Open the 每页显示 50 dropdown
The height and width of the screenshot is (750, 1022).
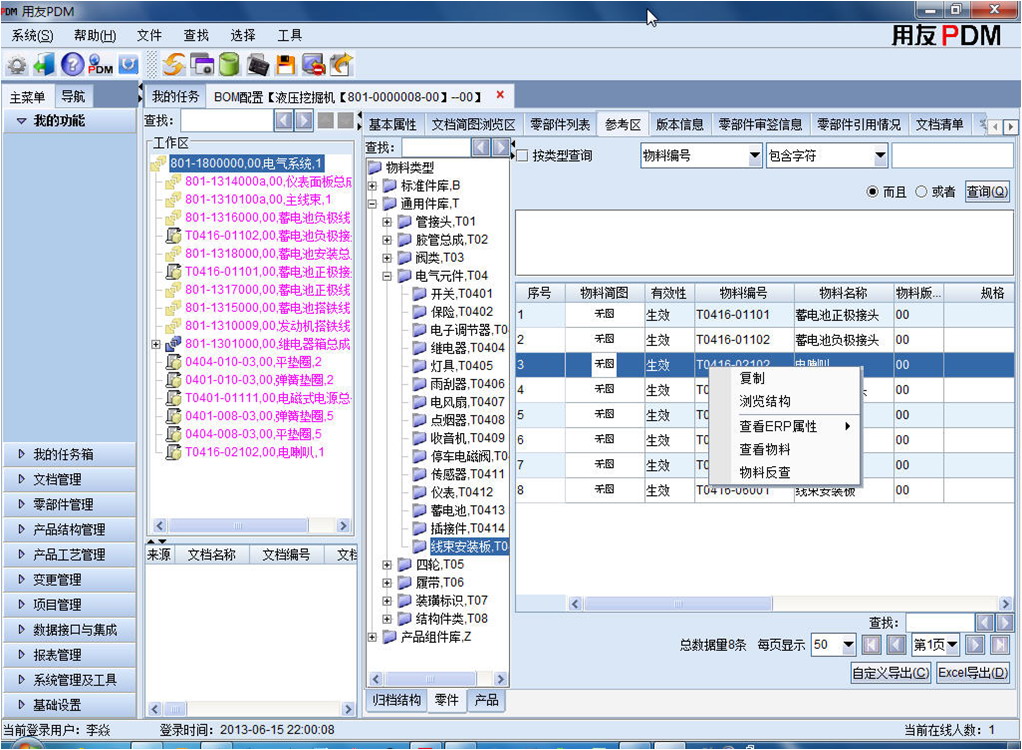pyautogui.click(x=849, y=645)
